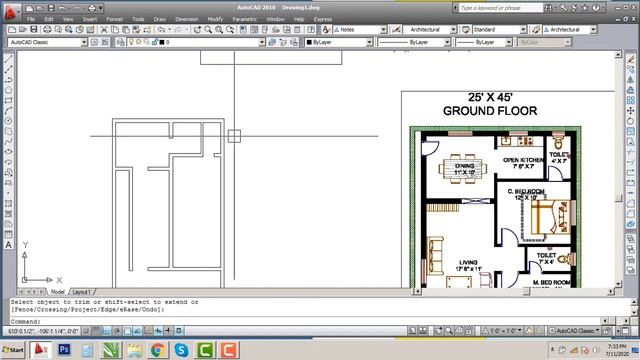Open the Insert menu
The image size is (640, 360).
(90, 19)
